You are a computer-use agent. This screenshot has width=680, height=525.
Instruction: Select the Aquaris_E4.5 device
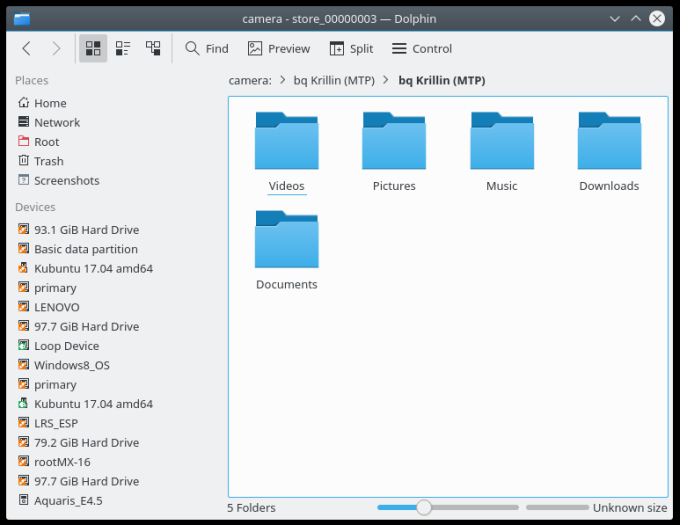coord(68,500)
